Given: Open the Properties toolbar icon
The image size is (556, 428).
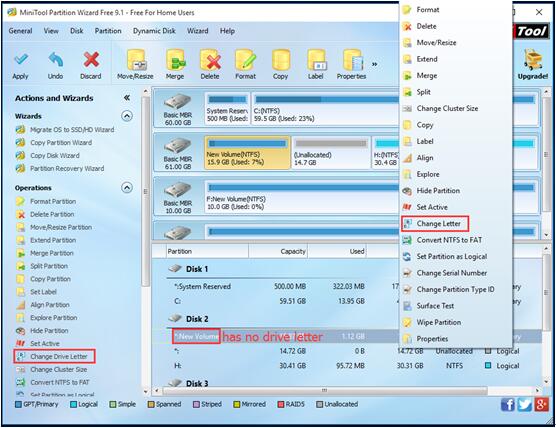Looking at the screenshot, I should click(352, 60).
